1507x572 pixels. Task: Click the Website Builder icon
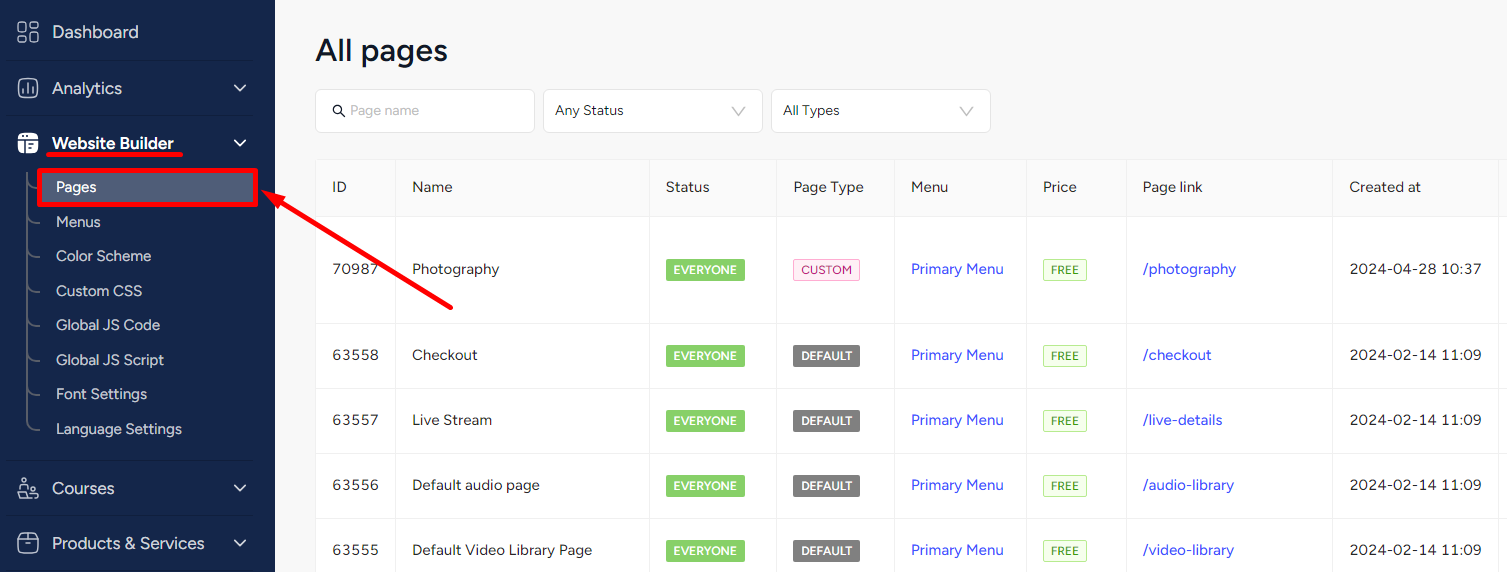tap(28, 143)
